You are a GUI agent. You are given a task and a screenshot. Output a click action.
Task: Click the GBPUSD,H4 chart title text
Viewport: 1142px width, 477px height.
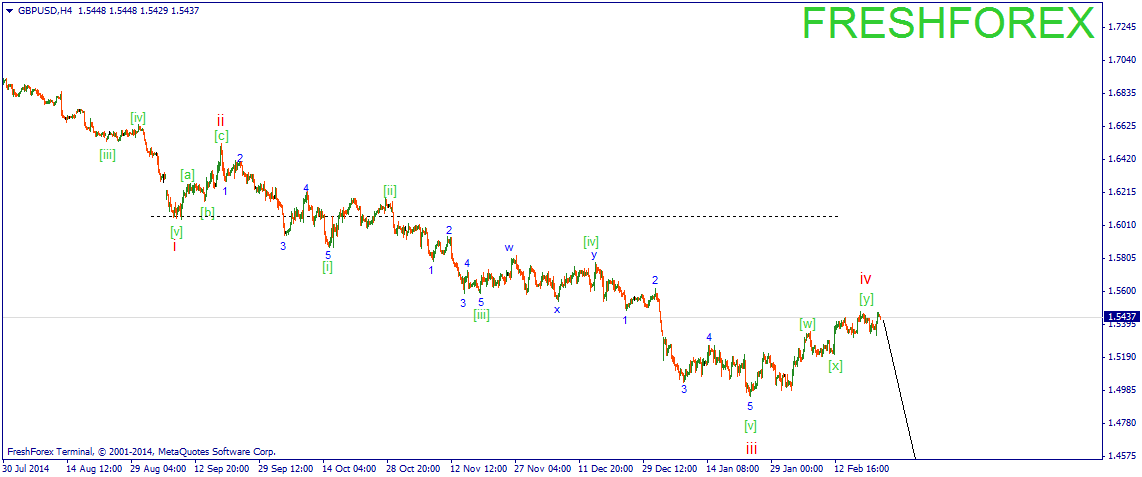pos(45,10)
